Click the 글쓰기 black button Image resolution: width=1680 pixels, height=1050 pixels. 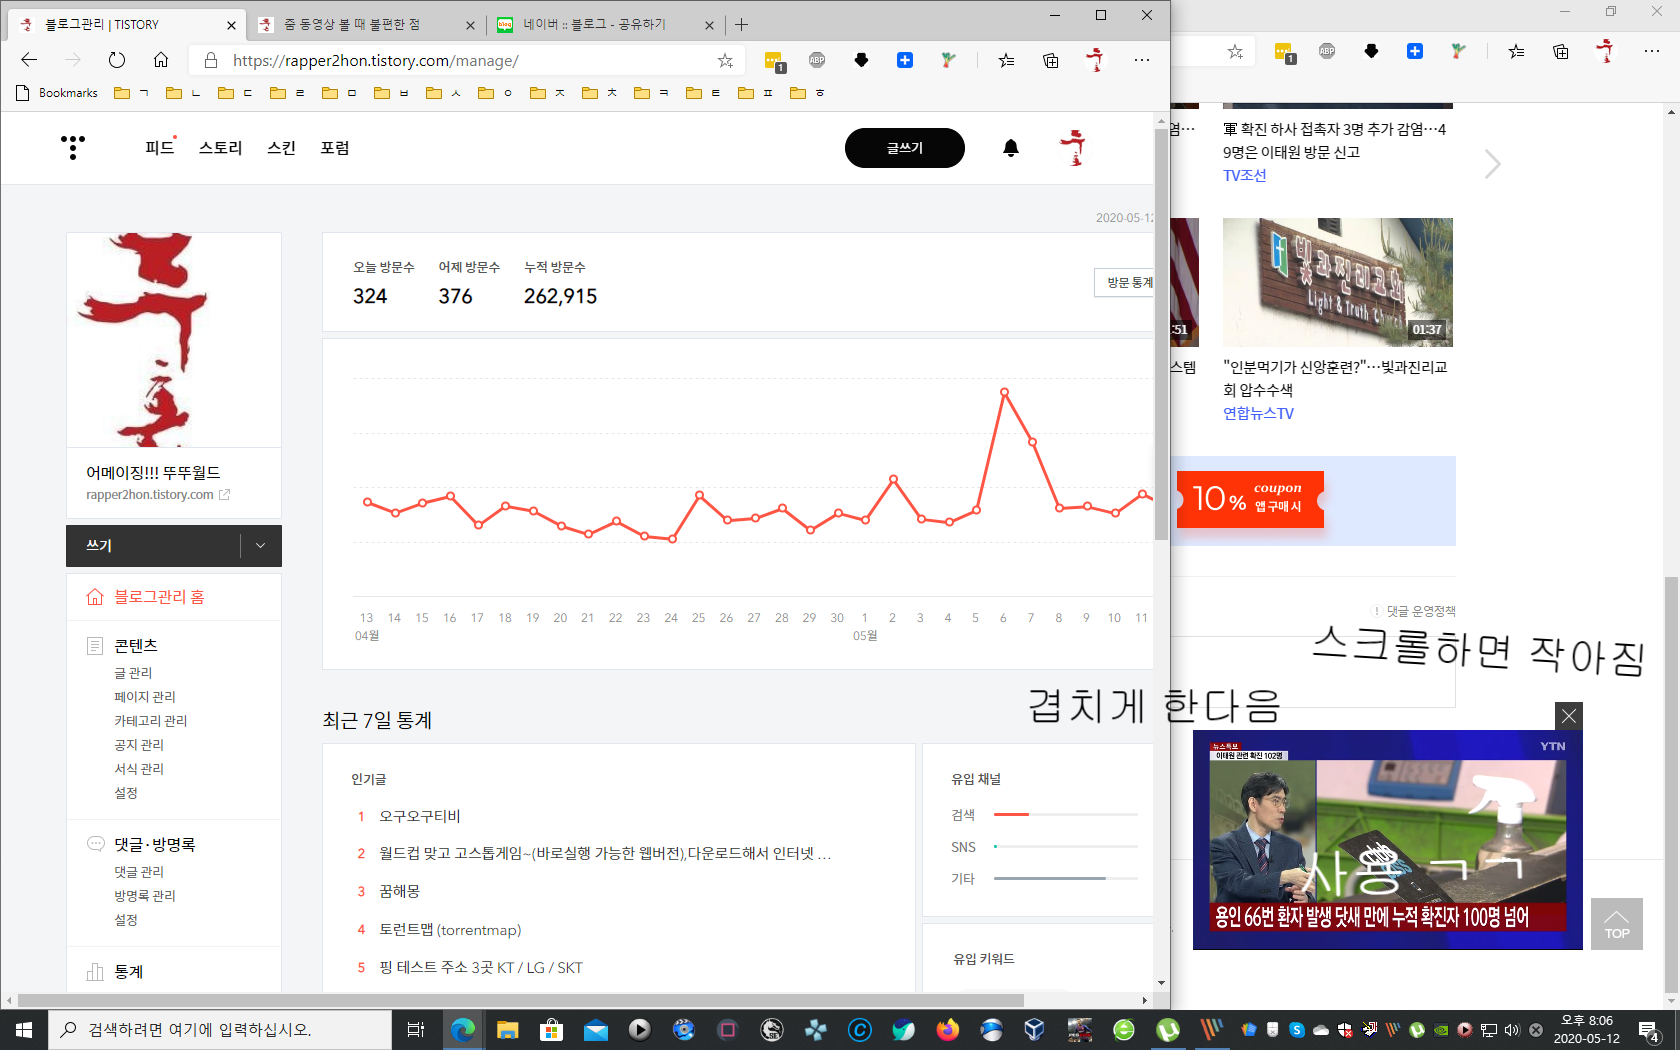pyautogui.click(x=905, y=148)
